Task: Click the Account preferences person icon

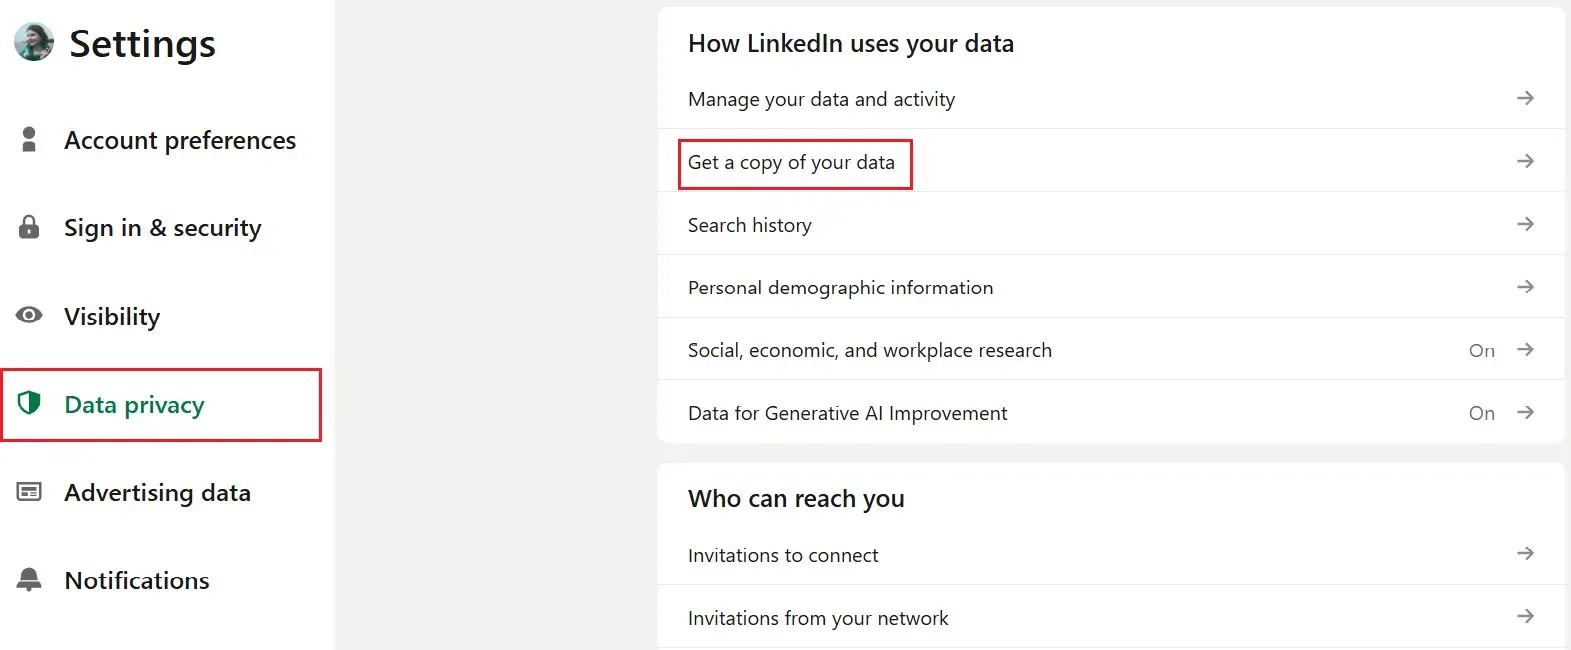Action: click(29, 139)
